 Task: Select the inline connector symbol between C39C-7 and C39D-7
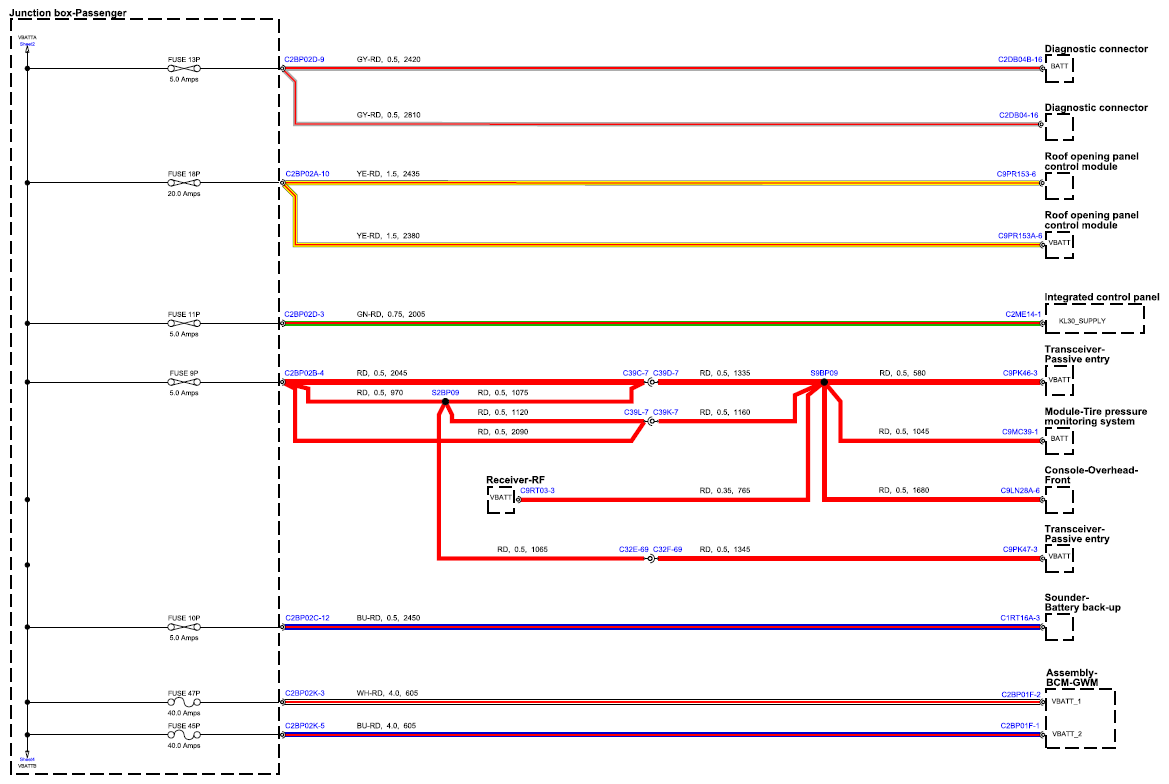tap(651, 382)
